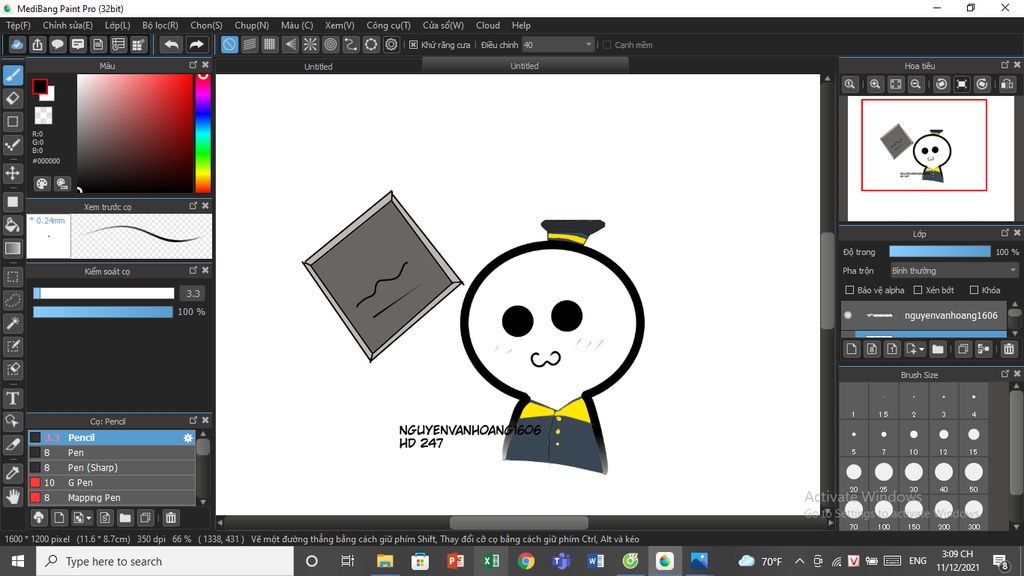1024x576 pixels.
Task: Toggle the Khử răng cưa checkbox
Action: [413, 45]
